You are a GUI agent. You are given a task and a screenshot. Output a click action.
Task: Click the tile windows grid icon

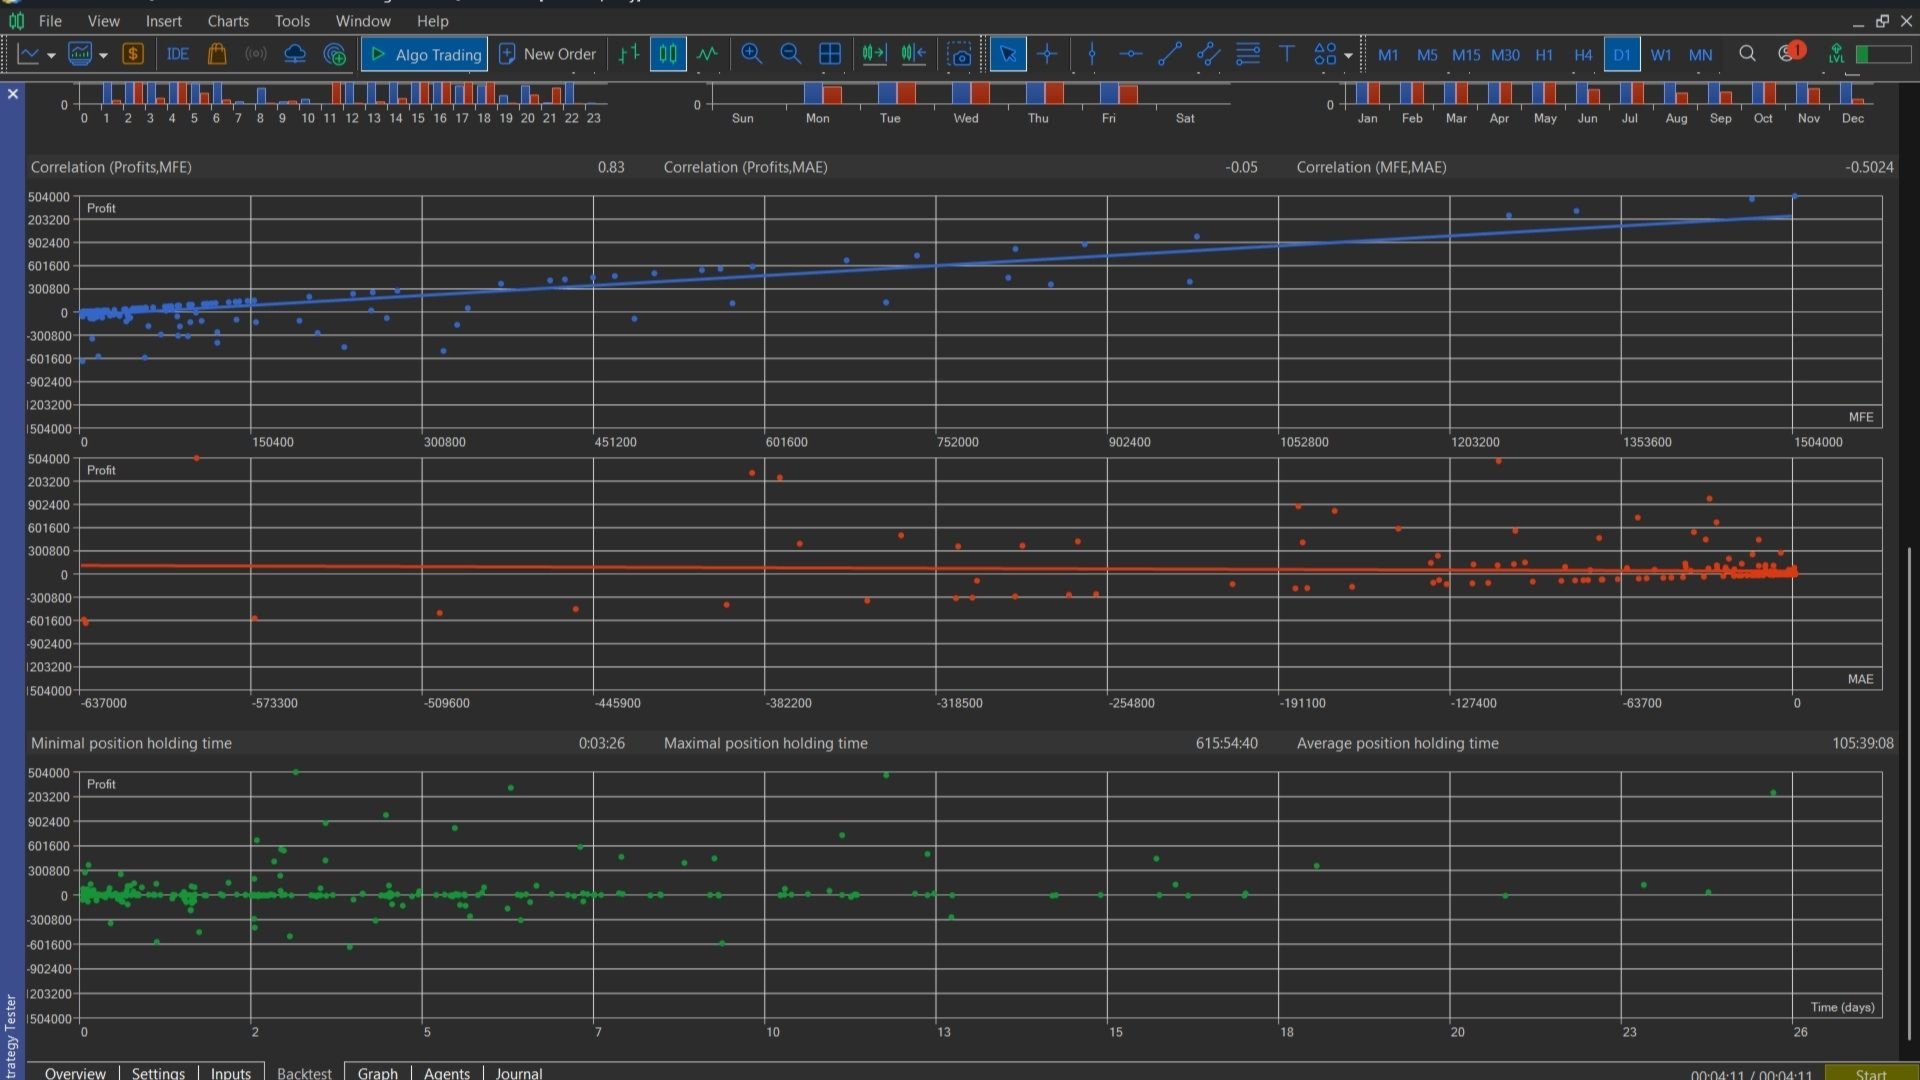(x=829, y=54)
